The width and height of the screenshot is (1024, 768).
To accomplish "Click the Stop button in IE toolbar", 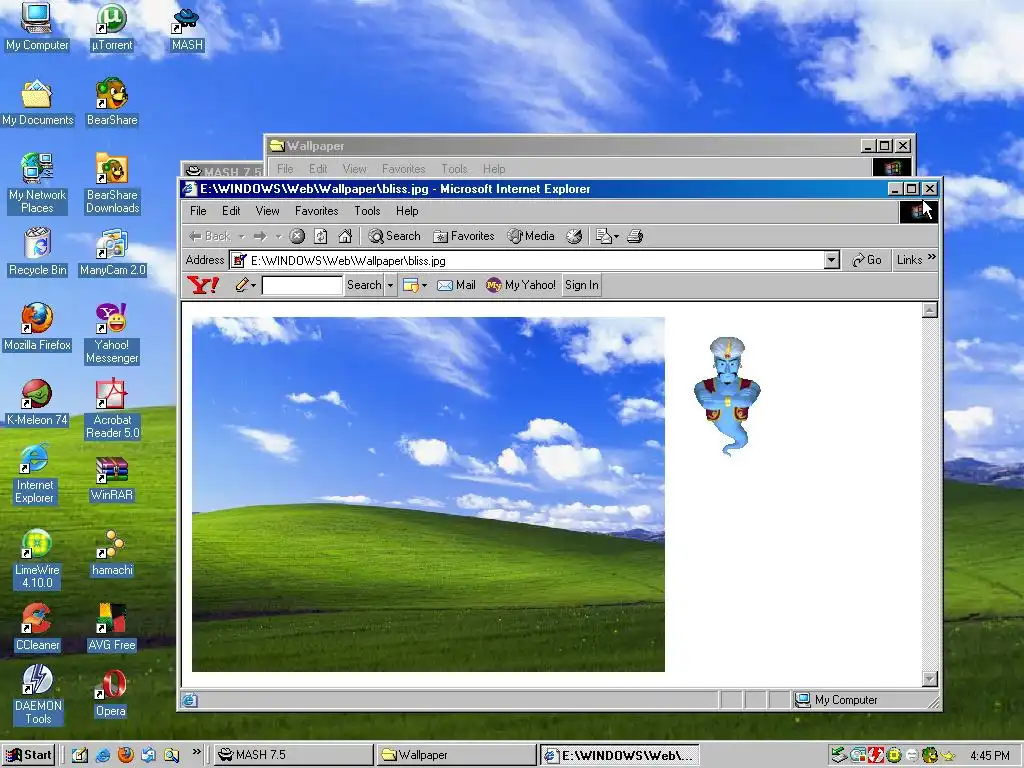I will pyautogui.click(x=297, y=236).
